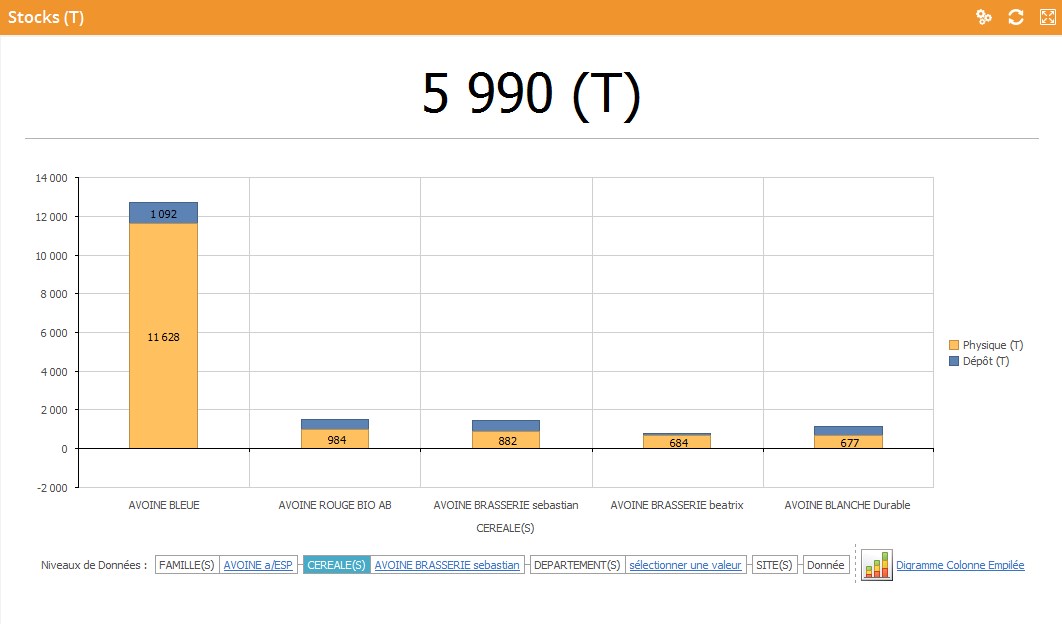Open the 'sélectionner une valeur' department selector
The width and height of the screenshot is (1062, 624).
pyautogui.click(x=685, y=565)
